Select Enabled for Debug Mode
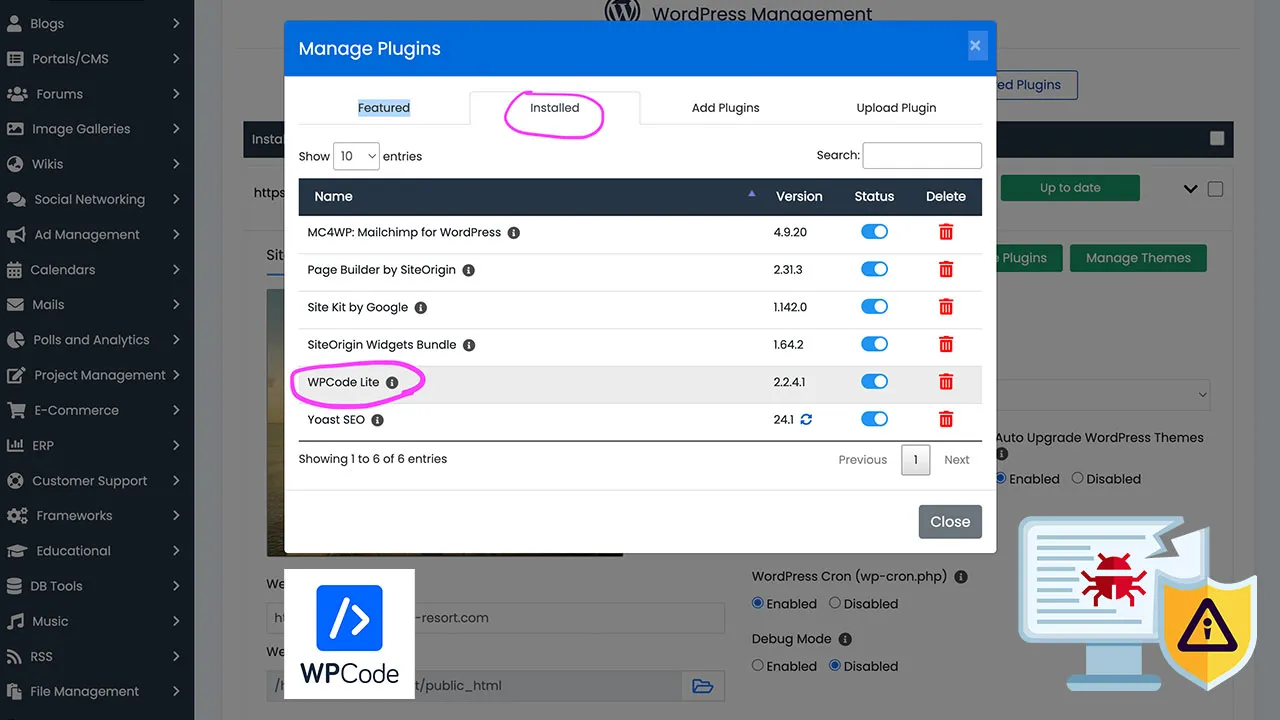Viewport: 1280px width, 720px height. [x=758, y=666]
